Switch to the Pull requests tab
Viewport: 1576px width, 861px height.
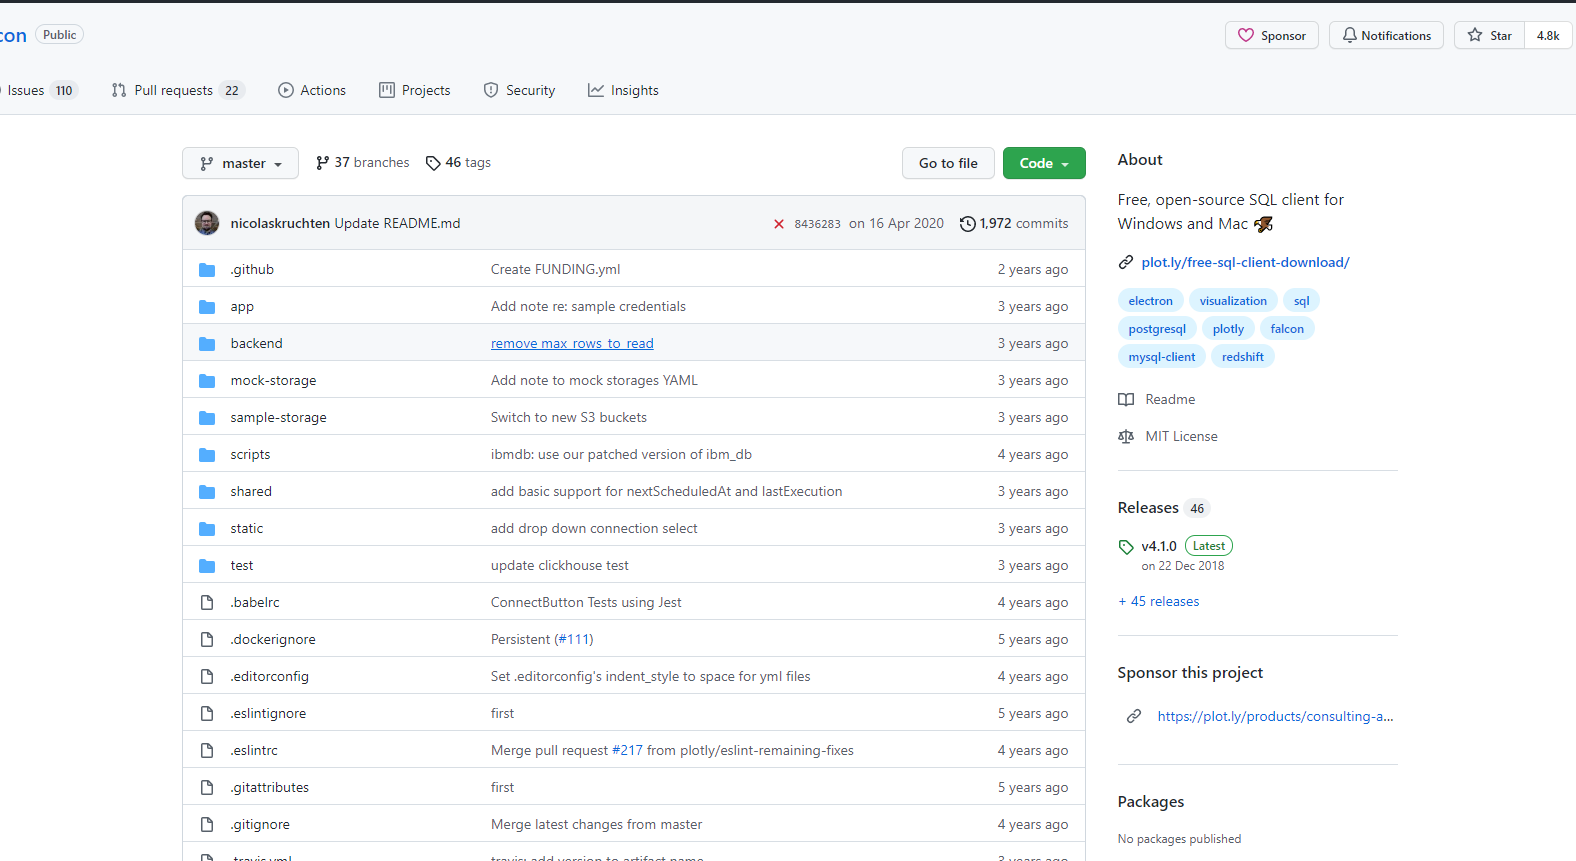click(x=176, y=90)
